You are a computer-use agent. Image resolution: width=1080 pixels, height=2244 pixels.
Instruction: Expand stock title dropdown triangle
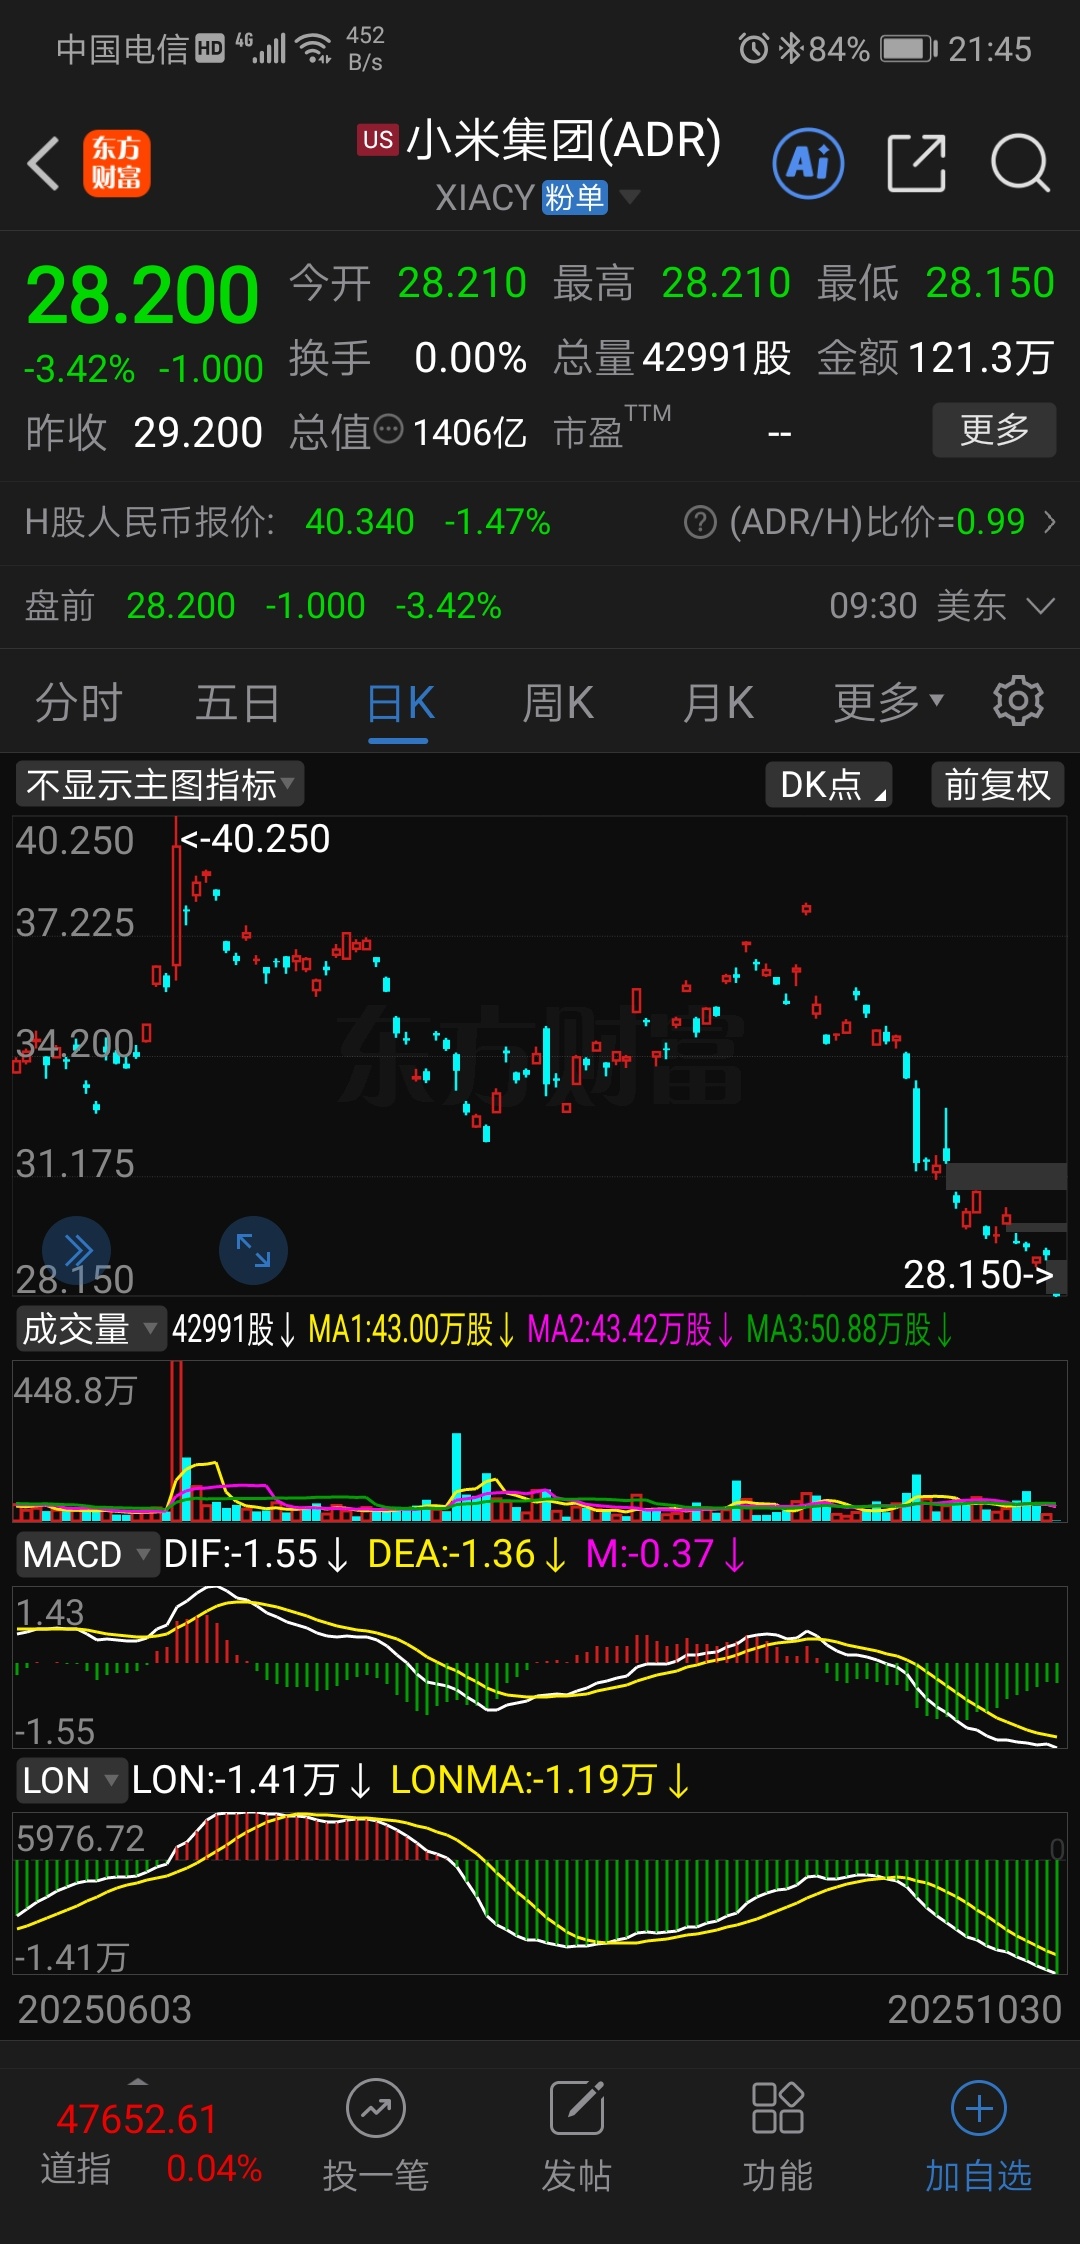click(x=629, y=196)
